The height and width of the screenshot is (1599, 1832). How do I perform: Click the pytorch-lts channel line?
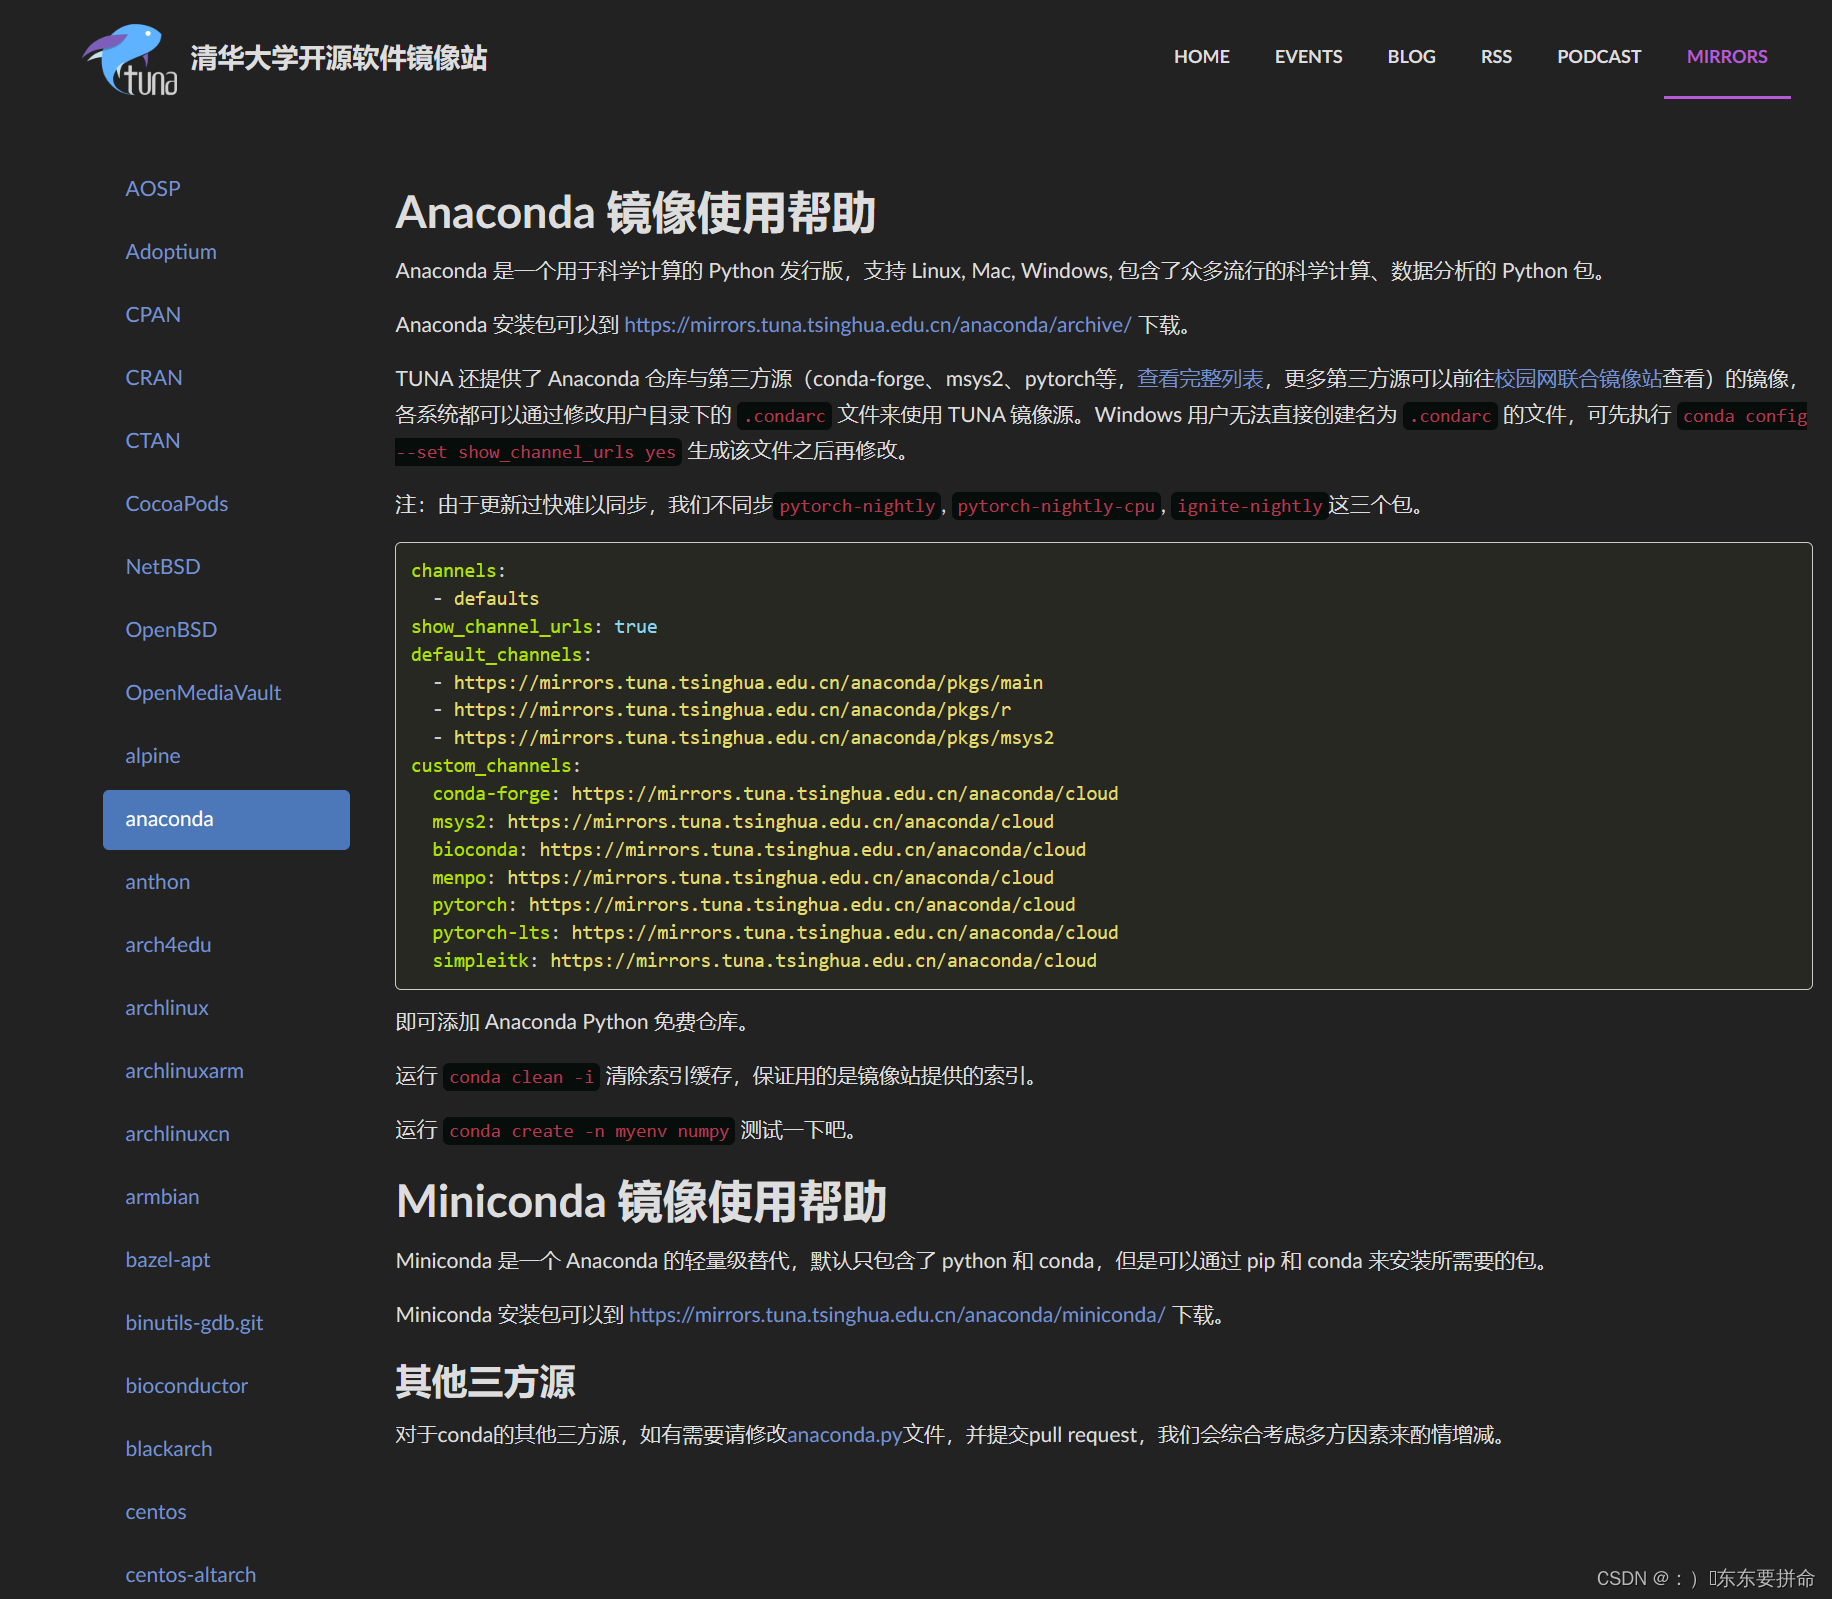[x=775, y=932]
